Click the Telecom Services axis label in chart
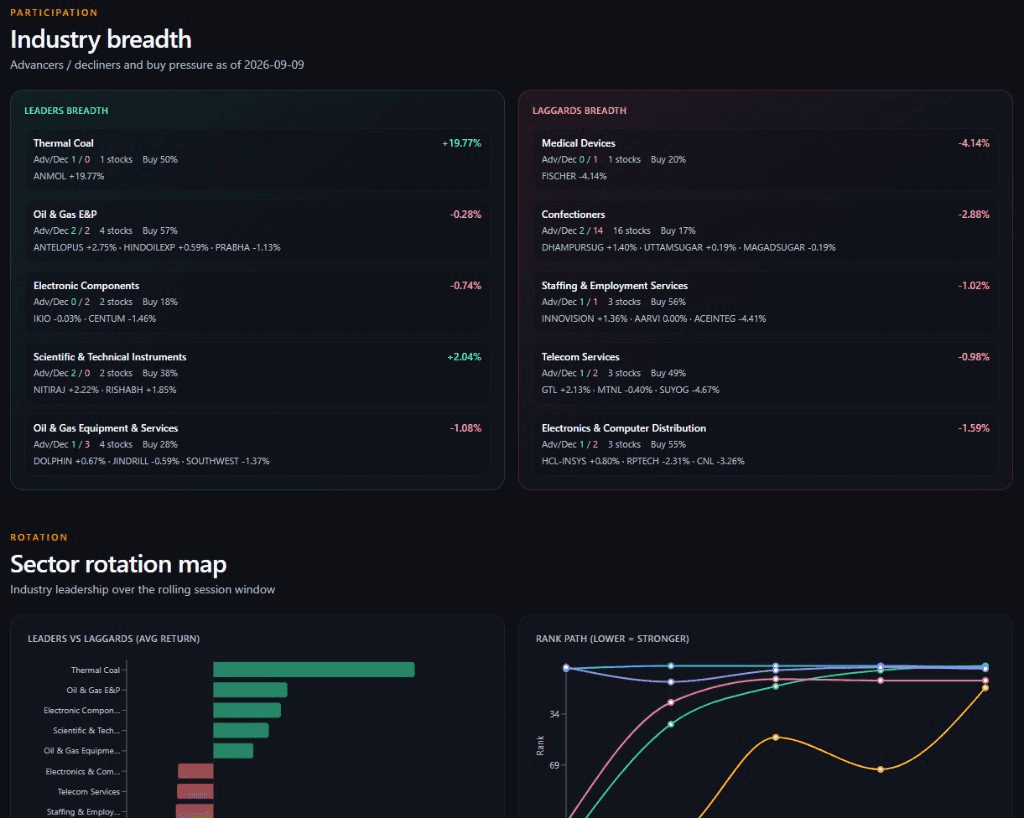Image resolution: width=1024 pixels, height=818 pixels. coord(89,792)
